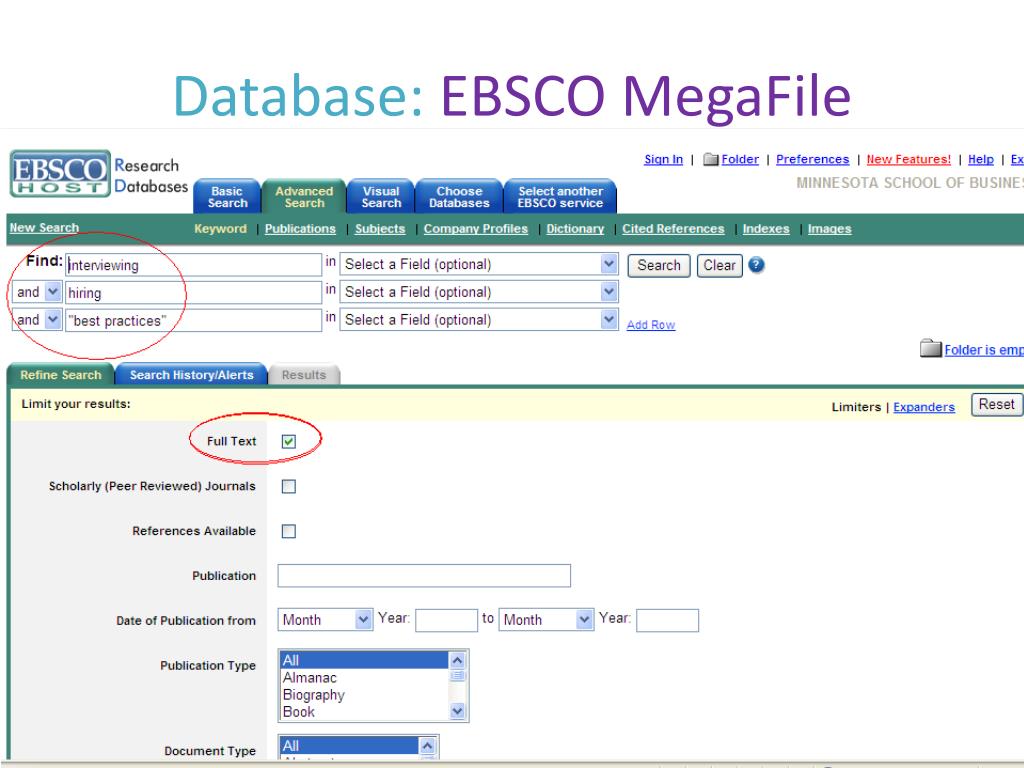The height and width of the screenshot is (768, 1024).
Task: Select Book in Publication Type list
Action: pos(364,711)
